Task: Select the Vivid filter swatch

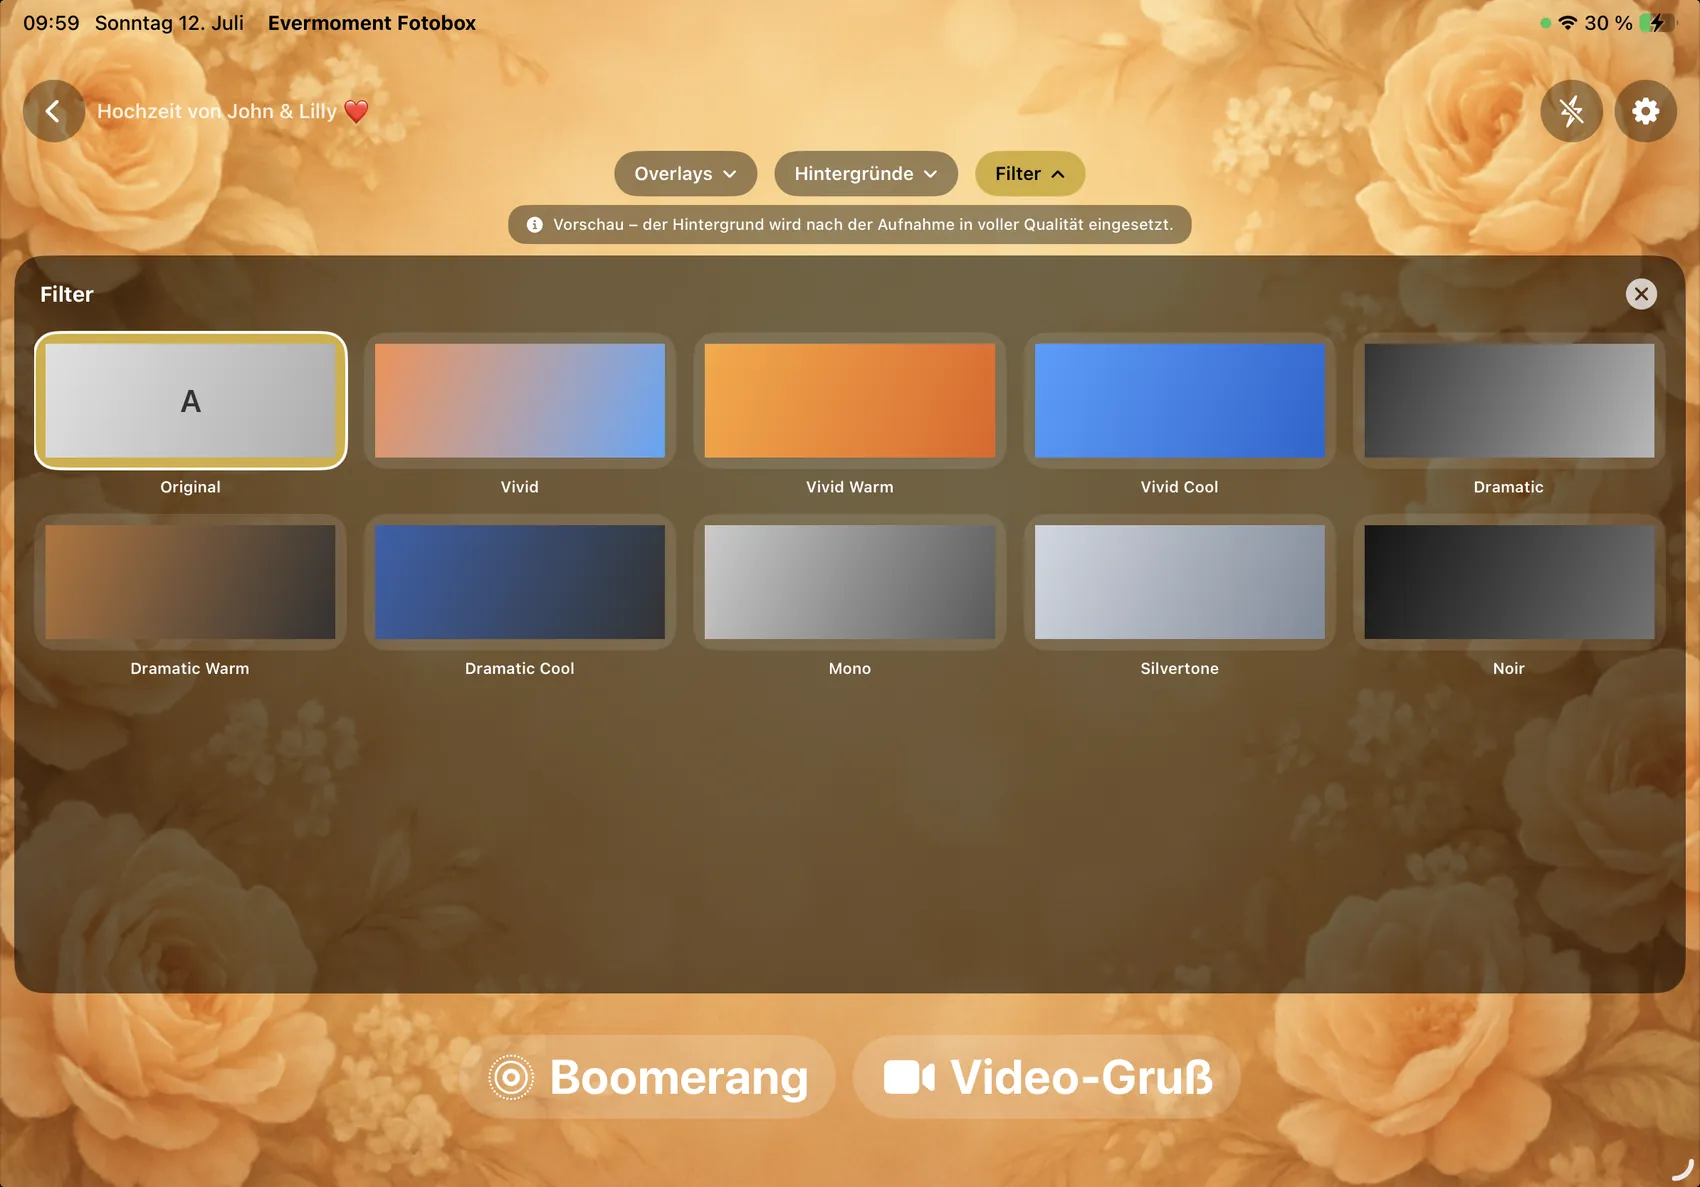Action: pos(520,400)
